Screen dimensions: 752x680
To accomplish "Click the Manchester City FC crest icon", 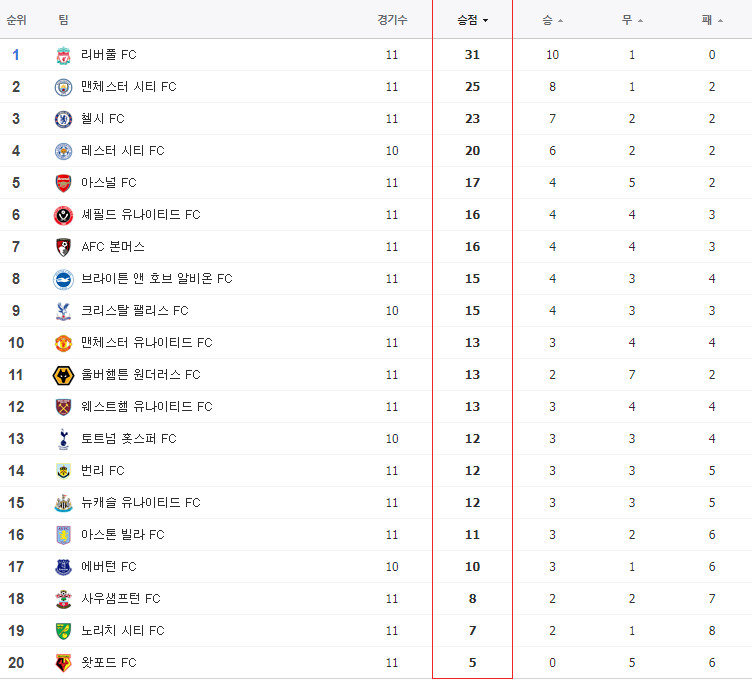I will click(x=63, y=87).
